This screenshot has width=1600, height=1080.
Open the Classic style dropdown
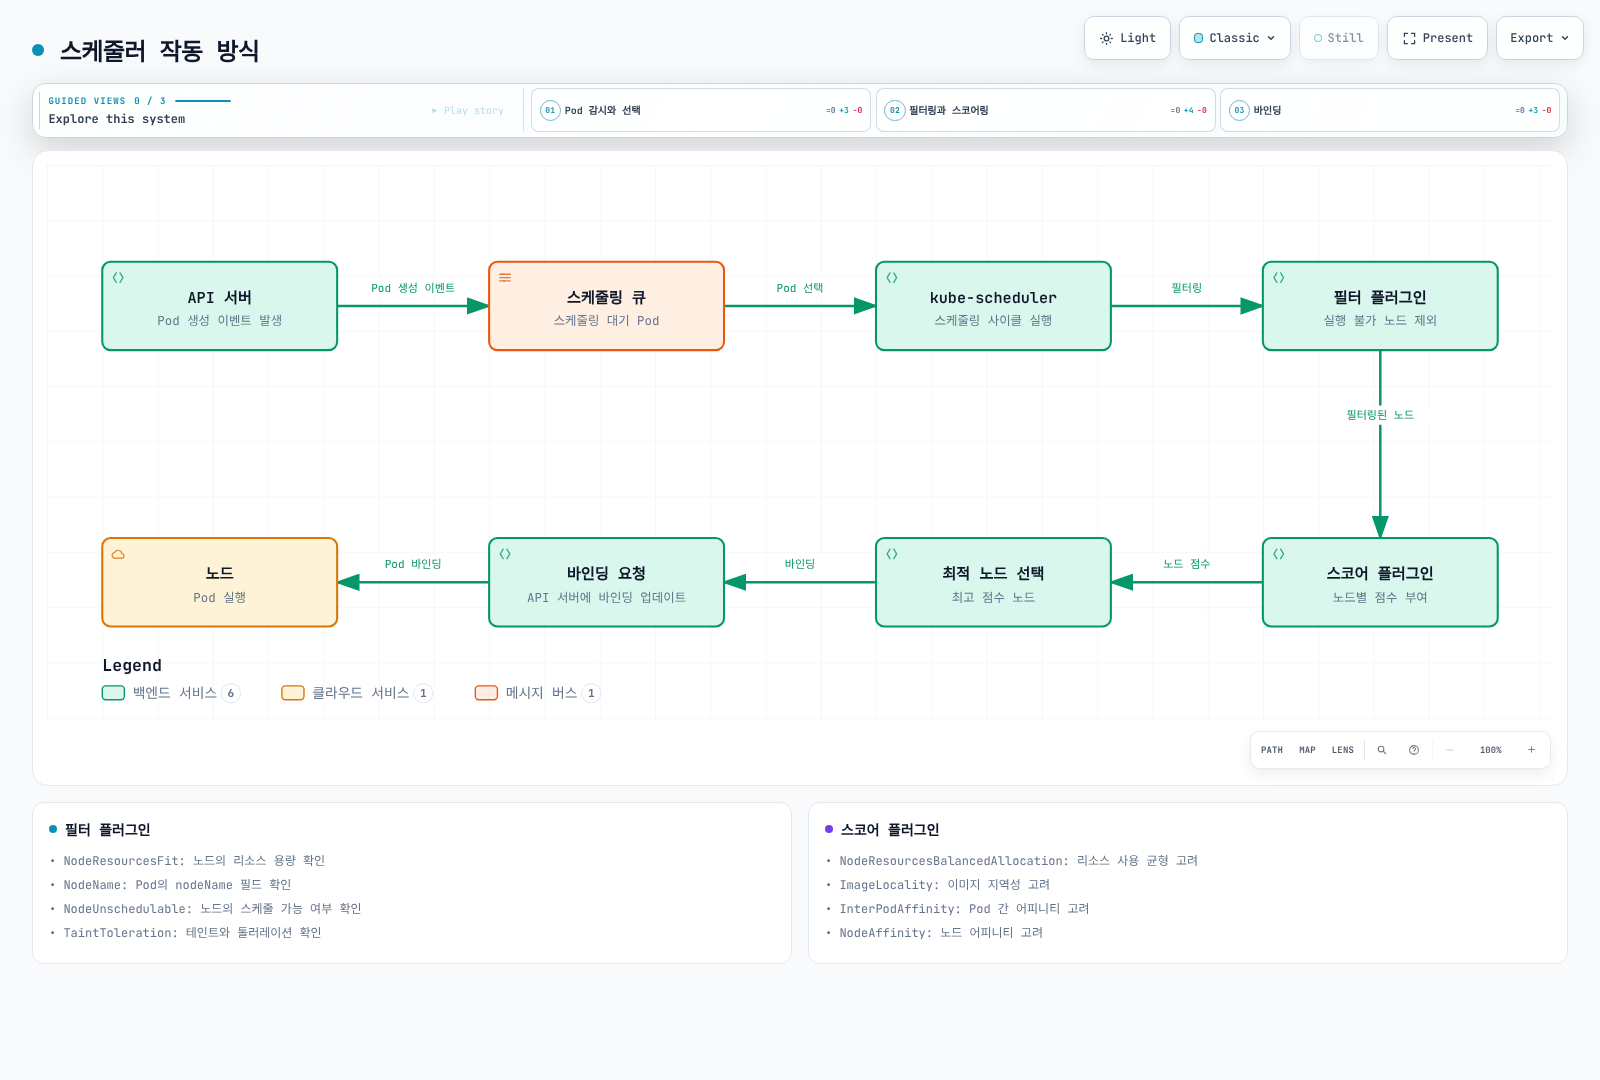tap(1234, 38)
